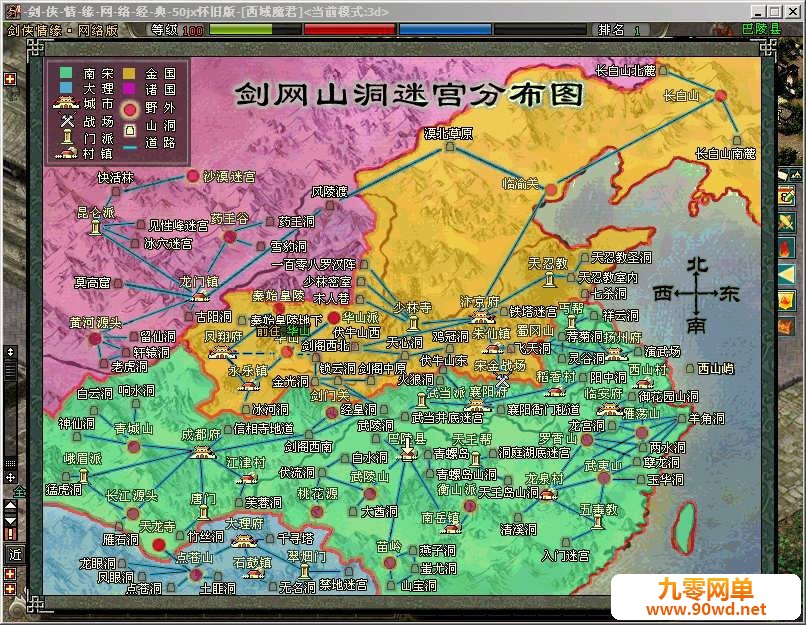Click the 大理府 city icon on map

coord(244,541)
